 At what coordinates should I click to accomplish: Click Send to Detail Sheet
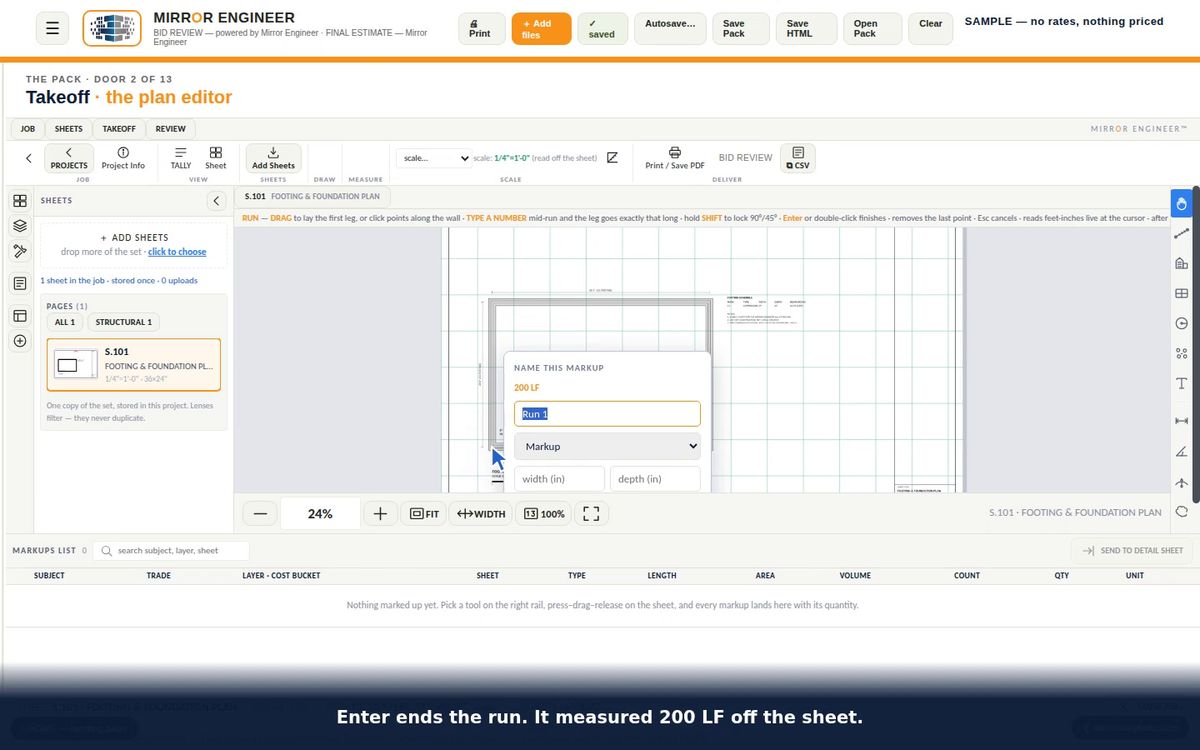[x=1131, y=551]
